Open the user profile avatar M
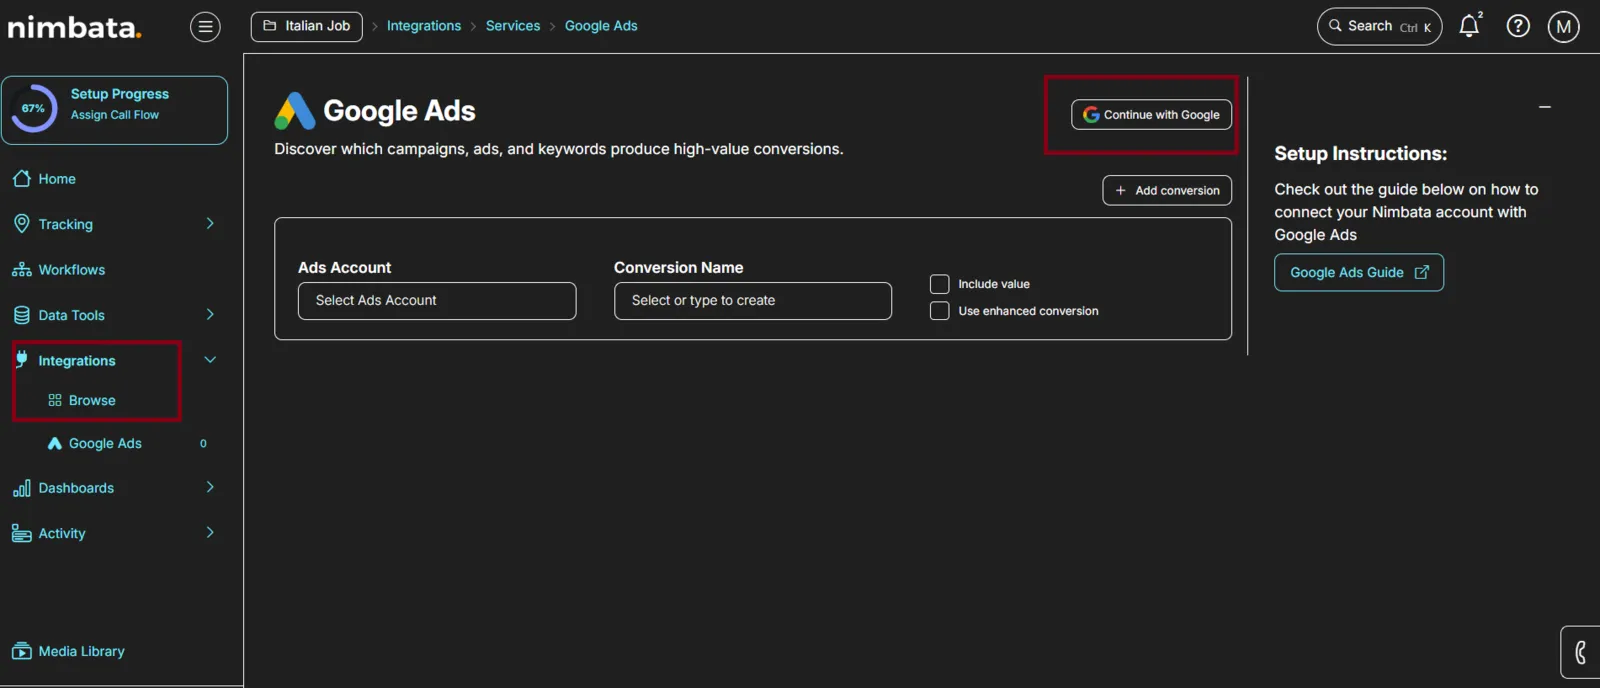Screen dimensions: 1600x688 (x=1564, y=27)
